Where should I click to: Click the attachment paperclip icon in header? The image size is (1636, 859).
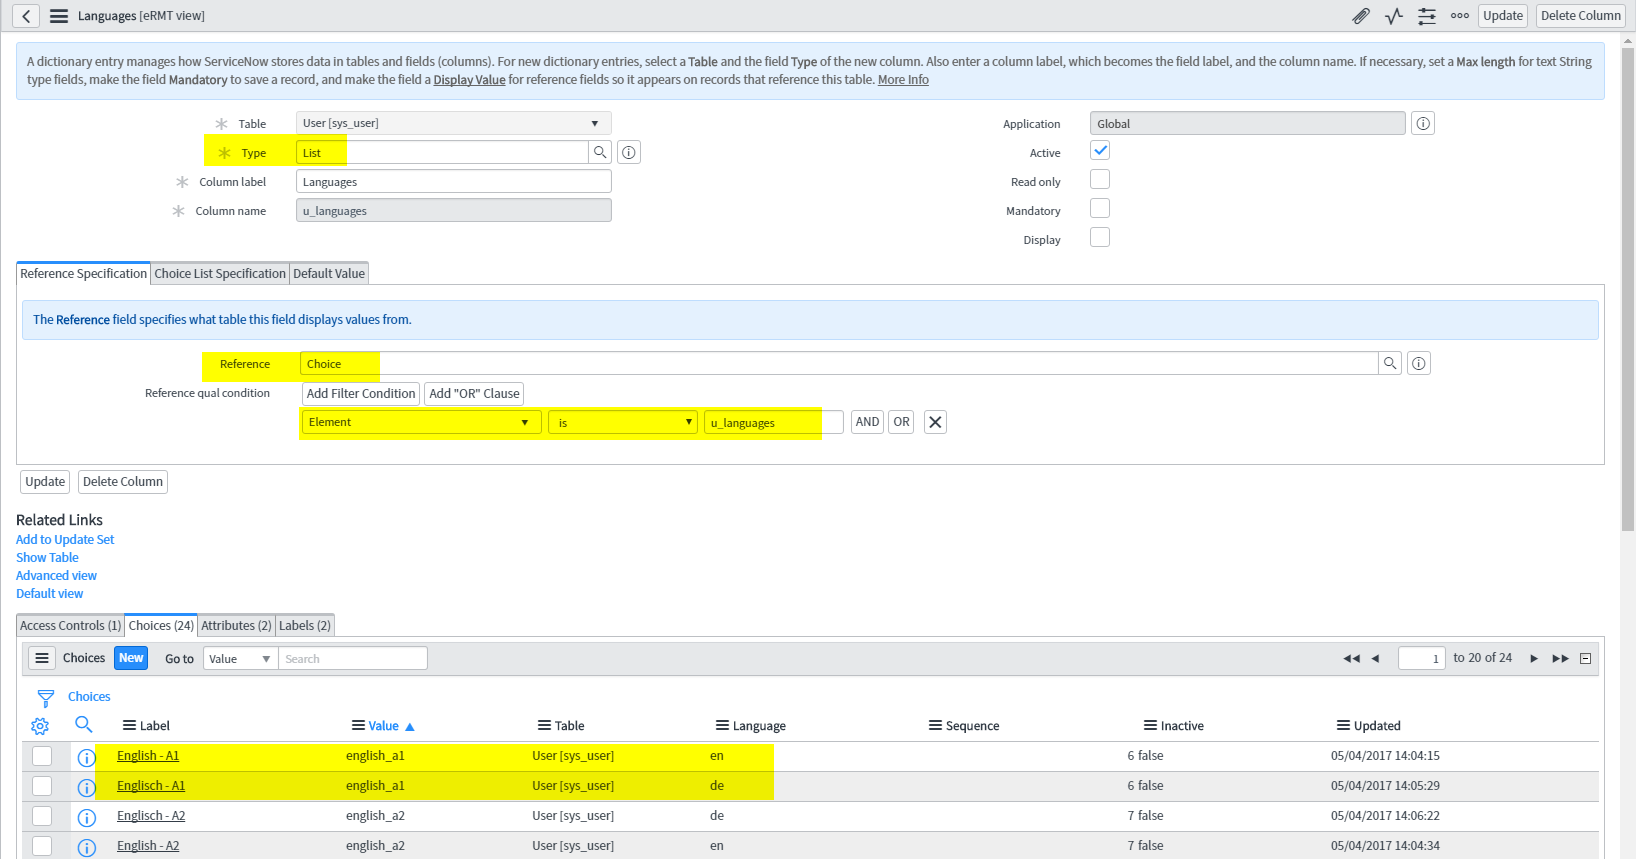1361,16
